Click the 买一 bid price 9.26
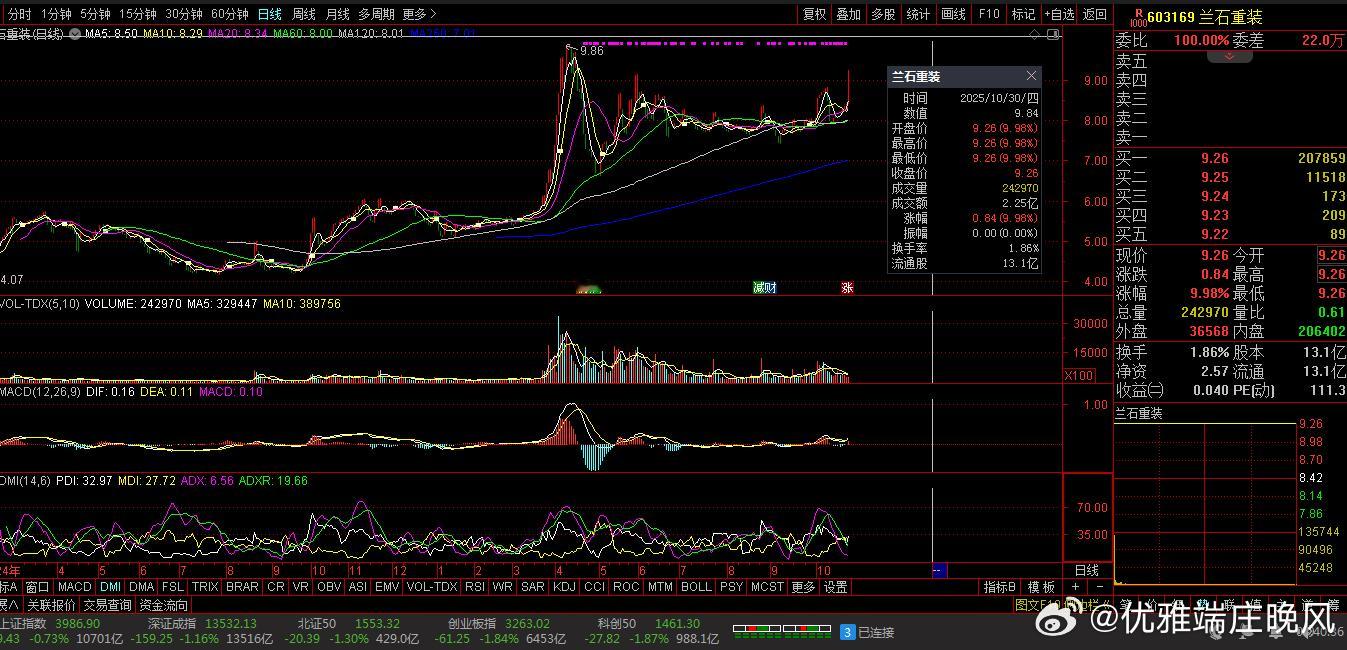The image size is (1347, 650). (x=1215, y=158)
